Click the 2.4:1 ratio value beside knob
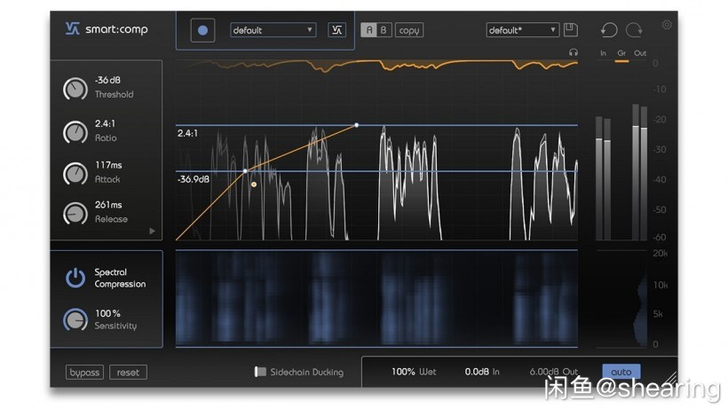Image resolution: width=728 pixels, height=409 pixels. coord(105,123)
